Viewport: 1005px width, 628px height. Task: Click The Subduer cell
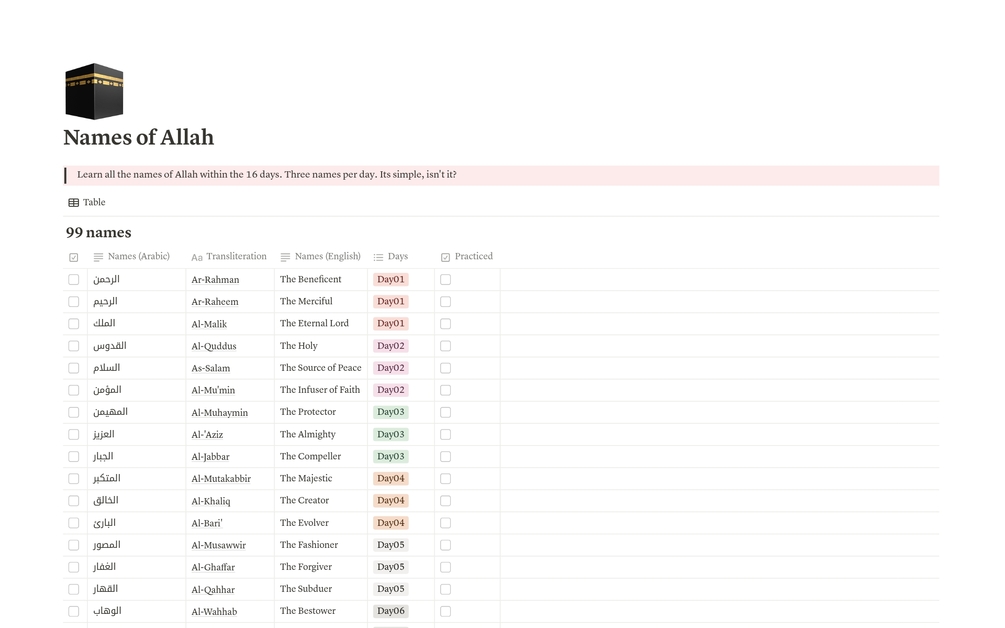pos(321,589)
